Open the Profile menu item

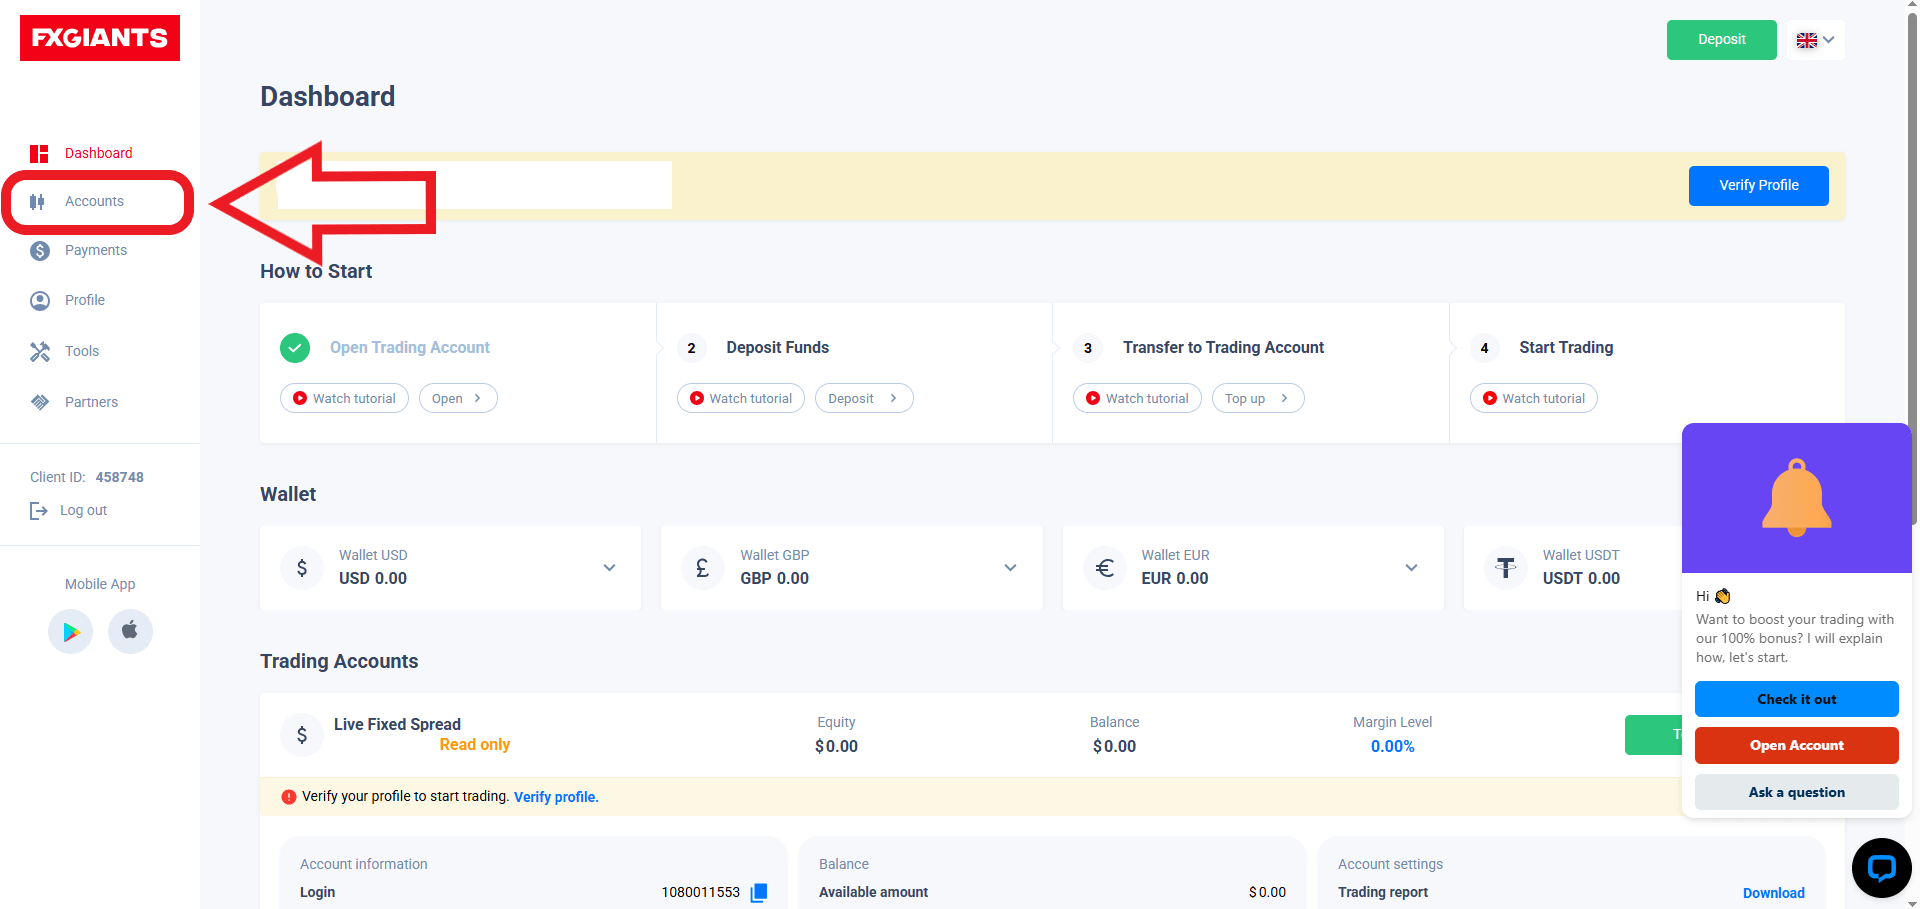tap(85, 300)
